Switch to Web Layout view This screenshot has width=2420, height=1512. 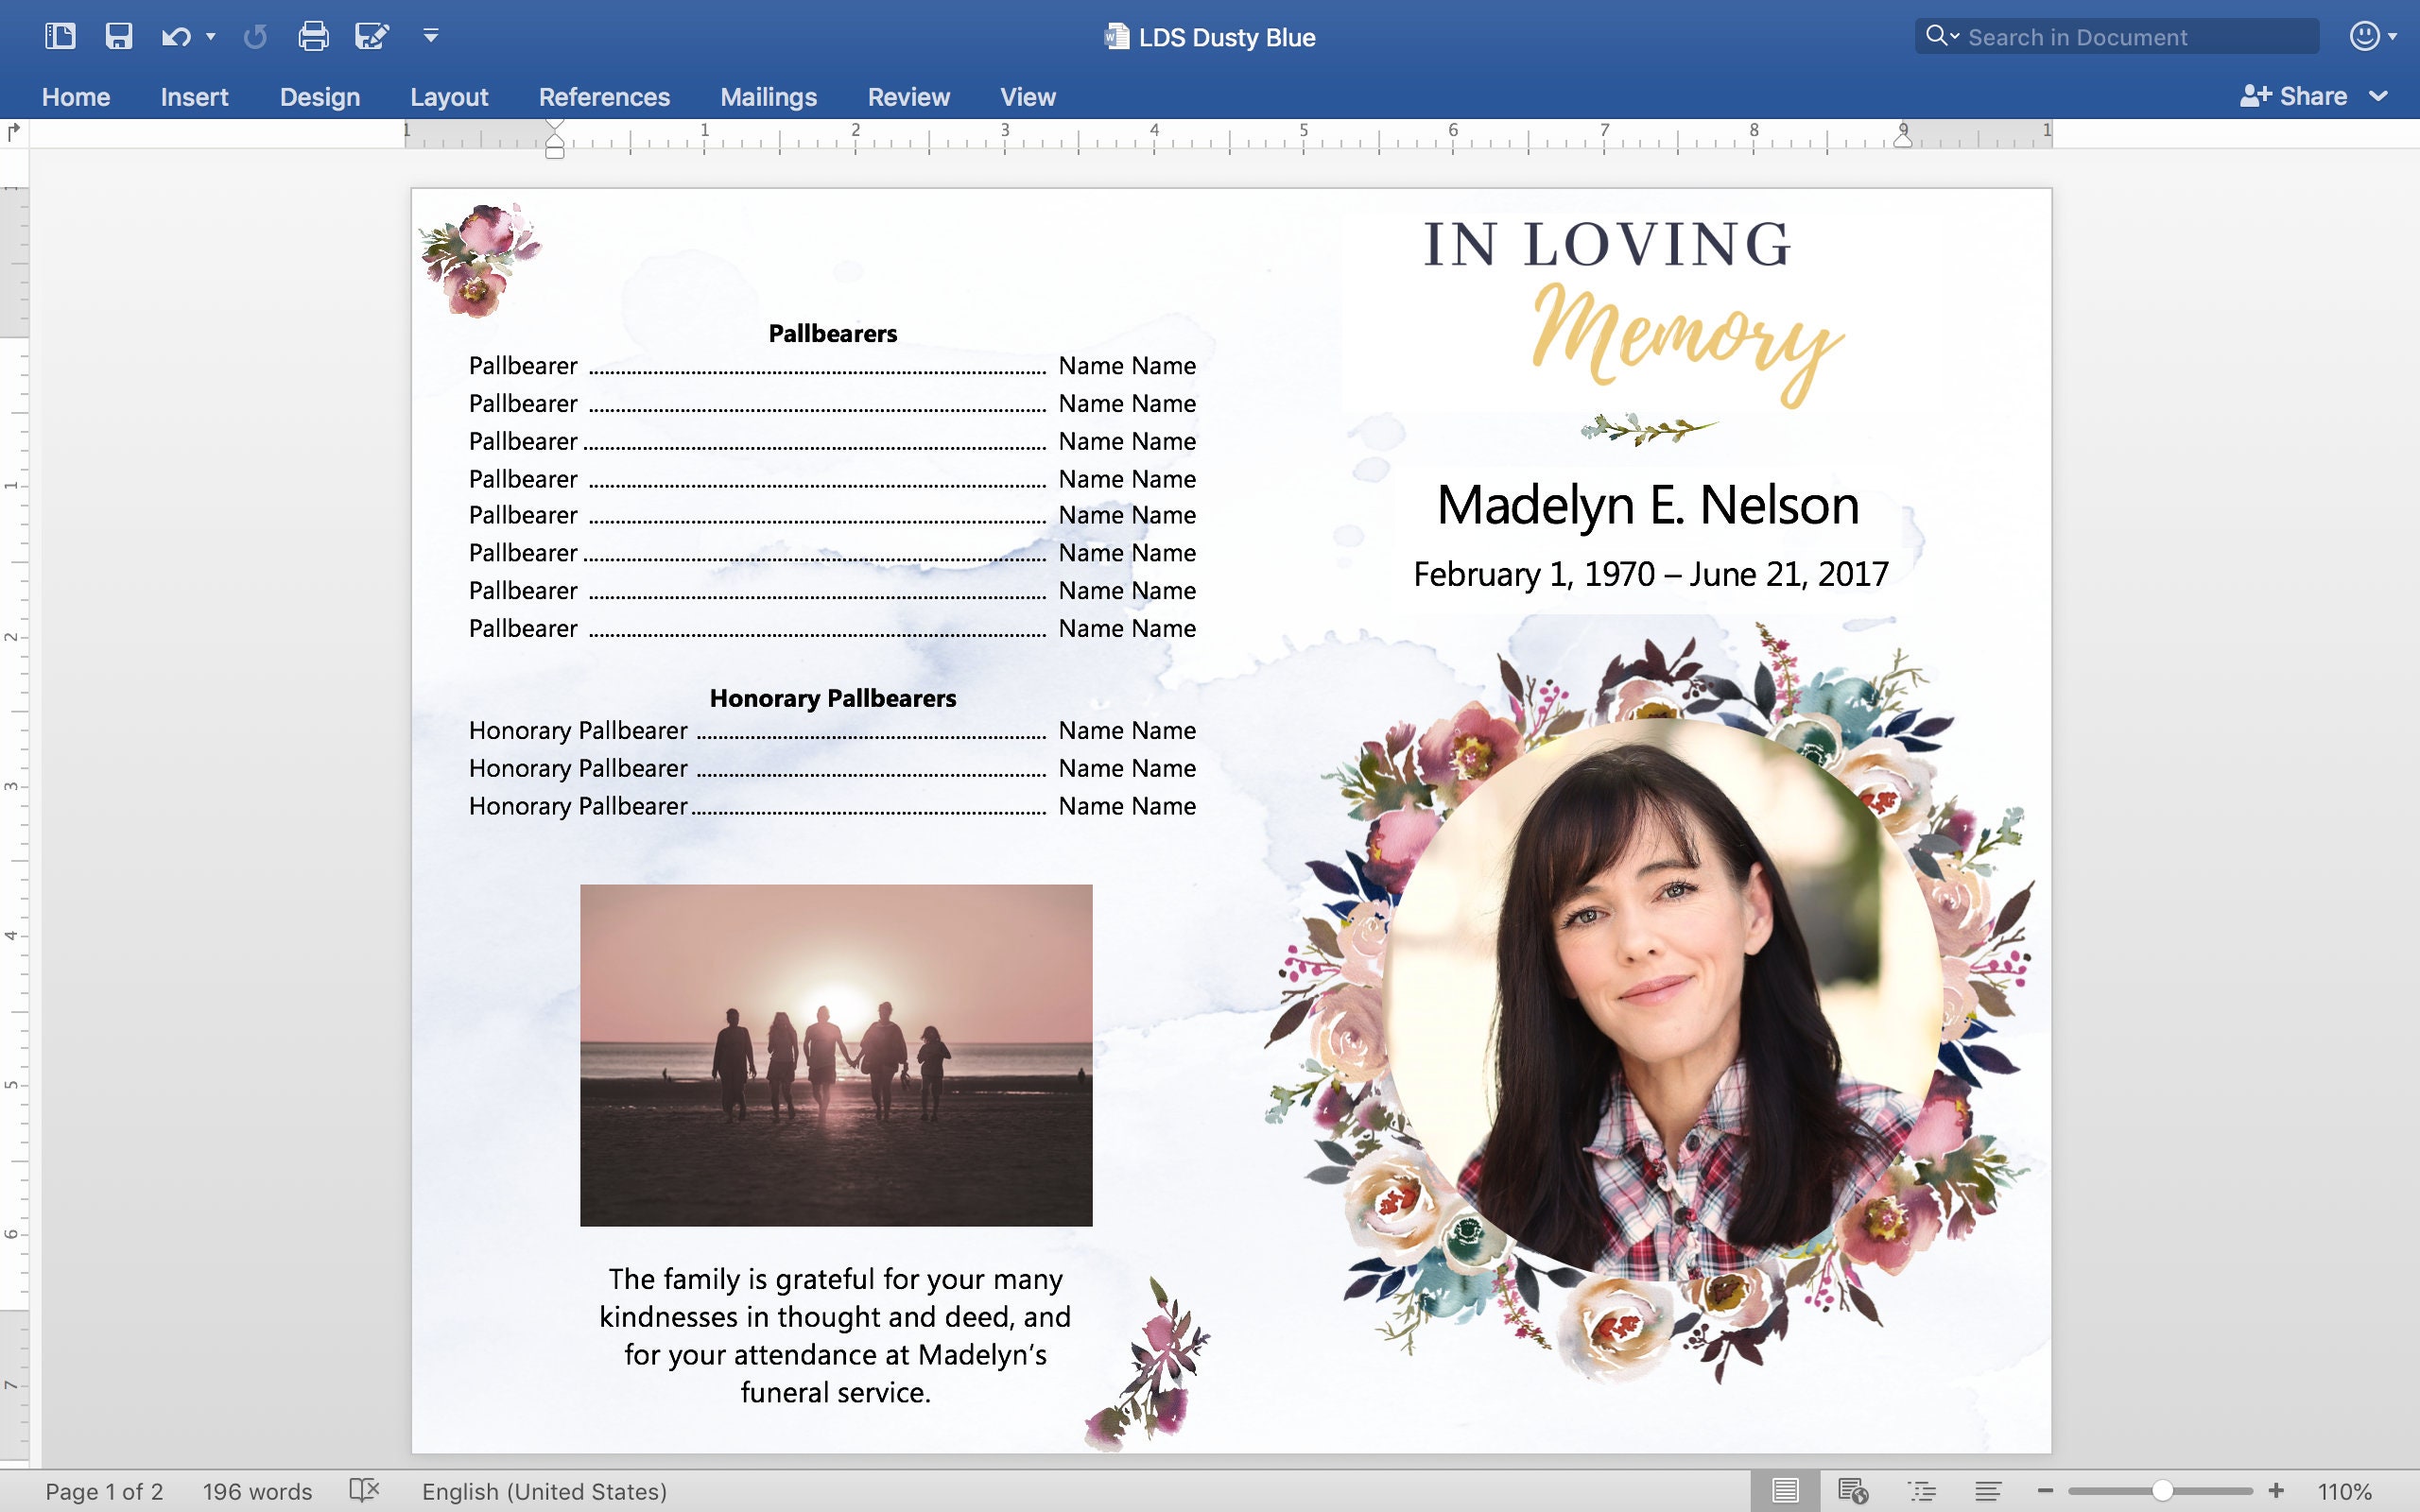pyautogui.click(x=1853, y=1491)
